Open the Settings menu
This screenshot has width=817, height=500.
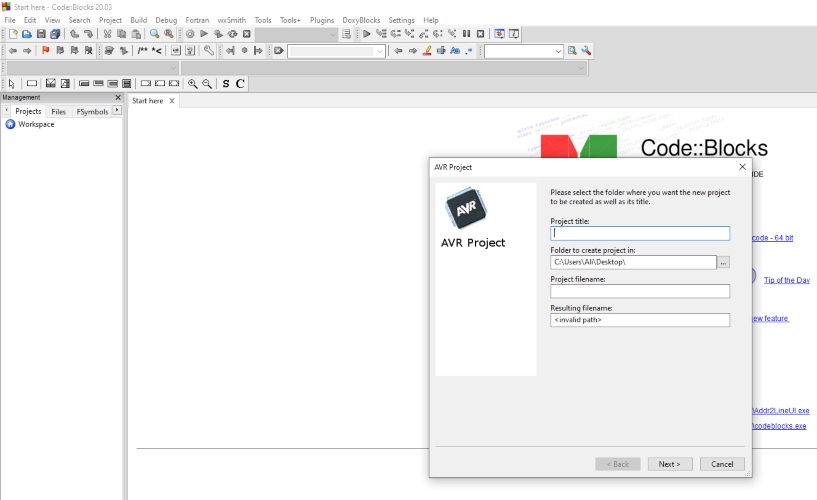(x=401, y=20)
